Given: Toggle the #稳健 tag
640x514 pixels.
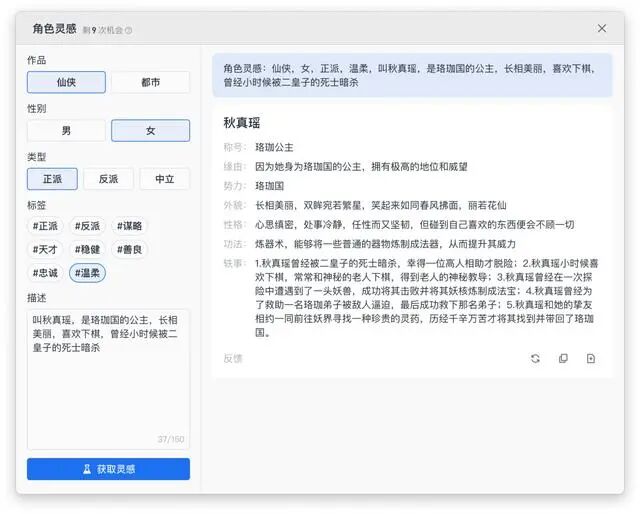Looking at the screenshot, I should (x=87, y=249).
